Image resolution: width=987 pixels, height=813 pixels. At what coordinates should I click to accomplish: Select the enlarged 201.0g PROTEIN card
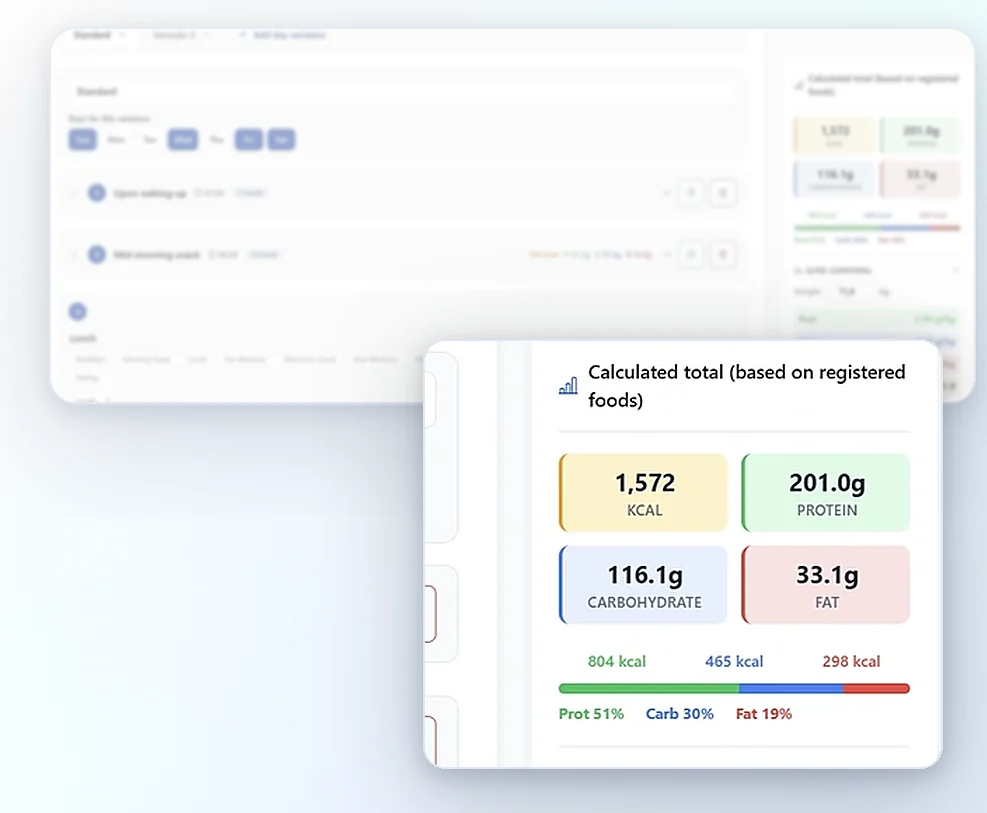click(826, 493)
